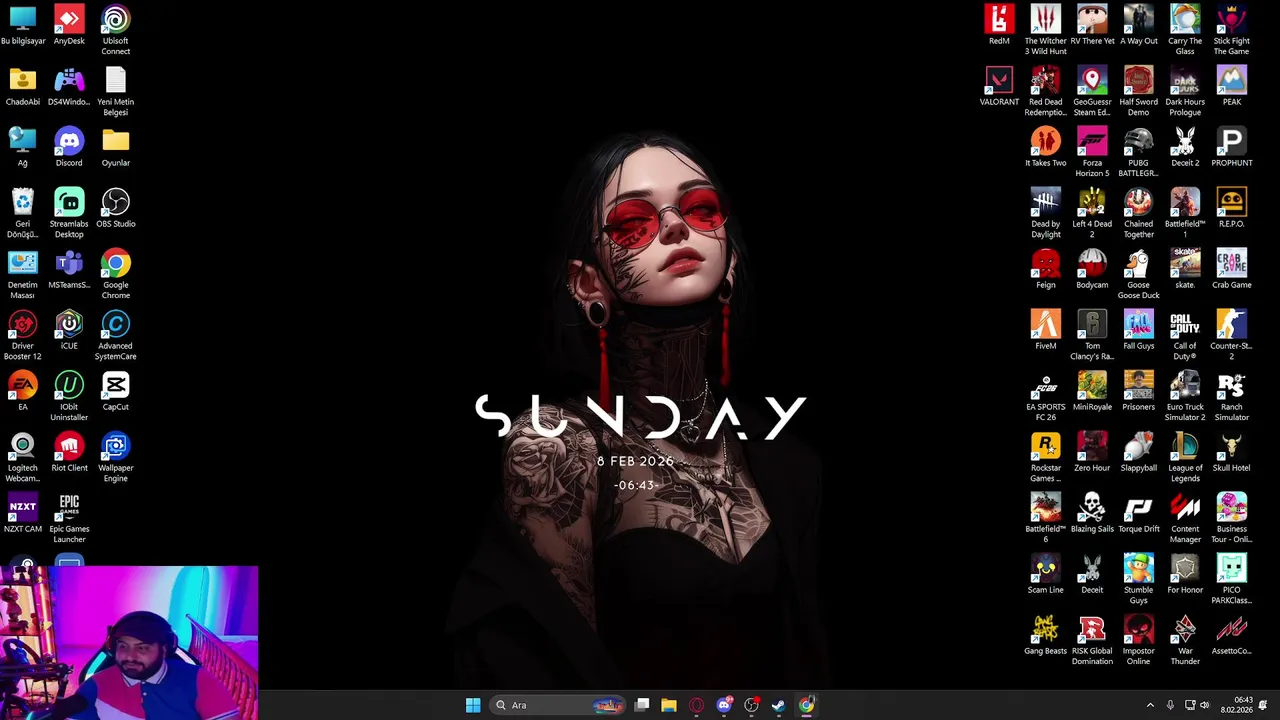Open Rockstar Games Launcher shortcut
The width and height of the screenshot is (1280, 720).
click(1045, 457)
